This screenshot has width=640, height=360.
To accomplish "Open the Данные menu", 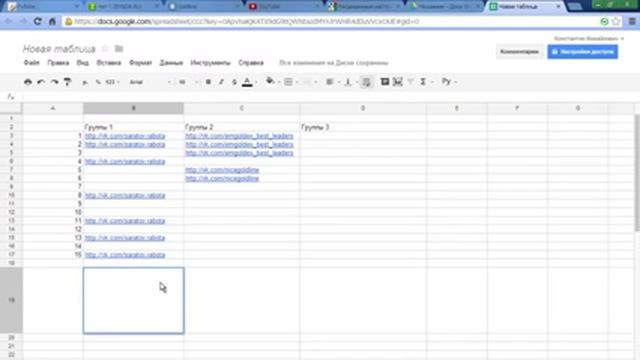I will pyautogui.click(x=171, y=63).
